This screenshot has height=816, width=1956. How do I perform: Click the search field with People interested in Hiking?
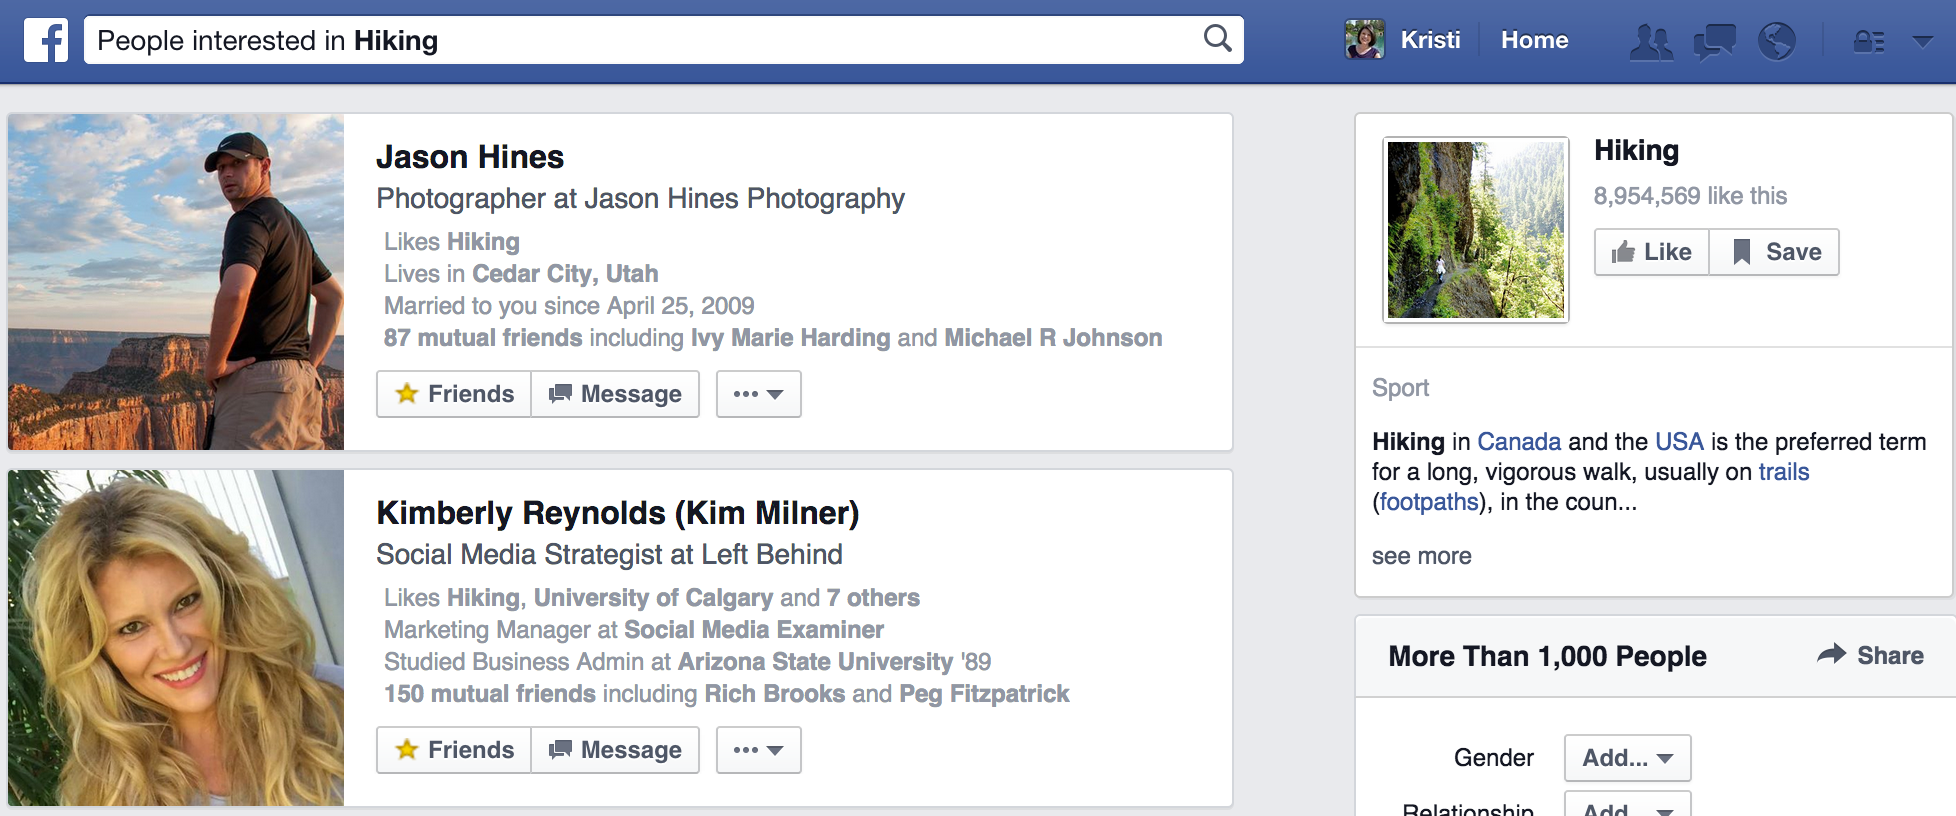coord(664,40)
